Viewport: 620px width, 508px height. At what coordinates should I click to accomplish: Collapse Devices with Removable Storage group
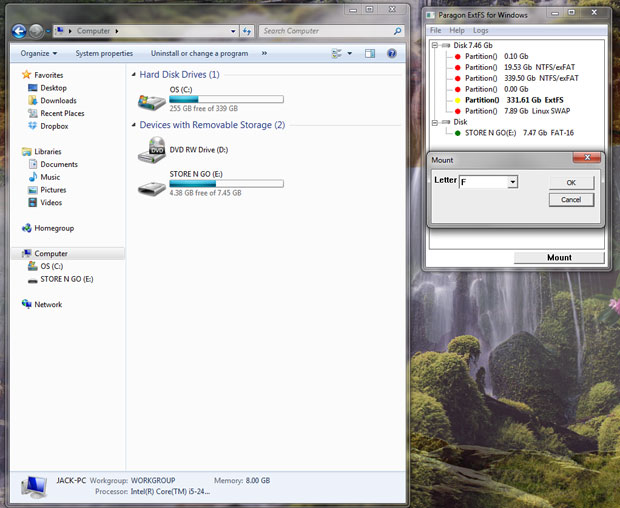click(x=134, y=125)
